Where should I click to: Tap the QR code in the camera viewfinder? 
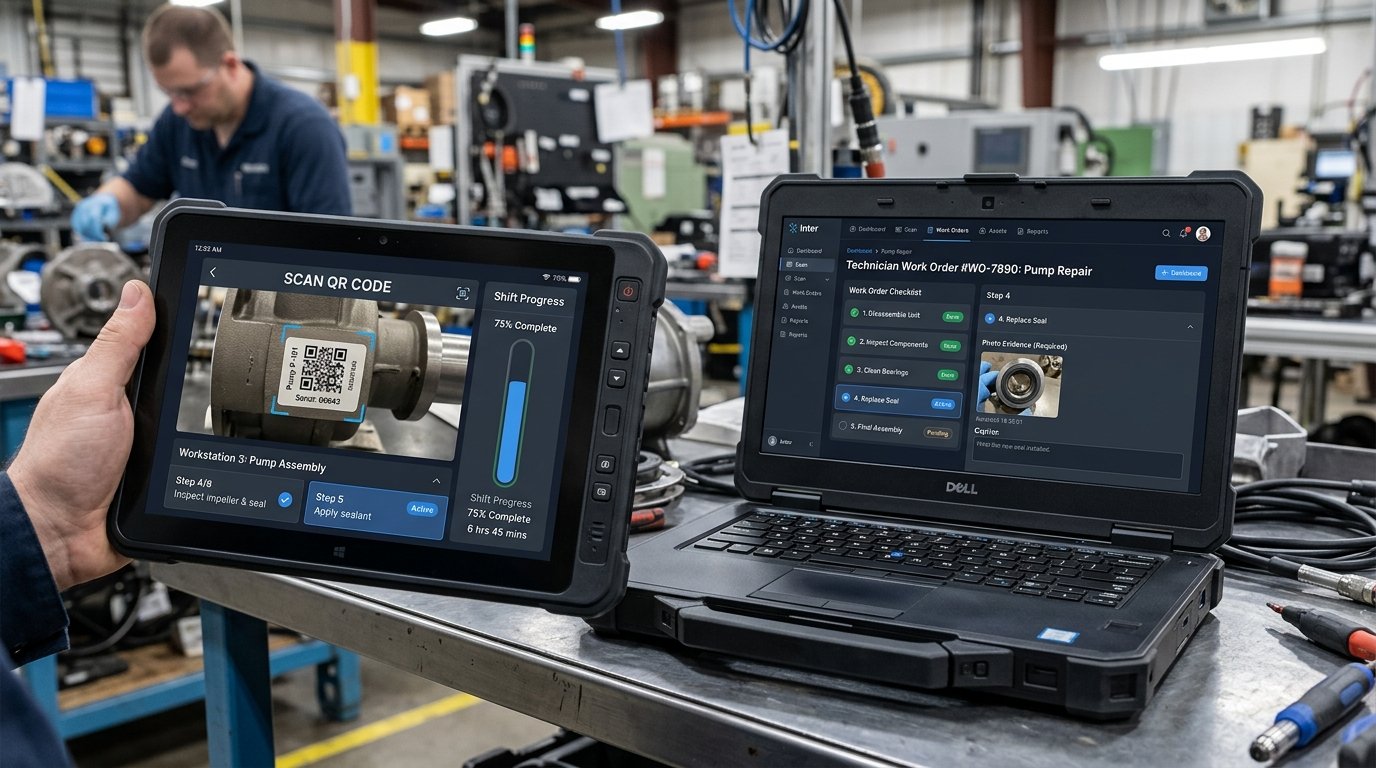click(x=322, y=369)
